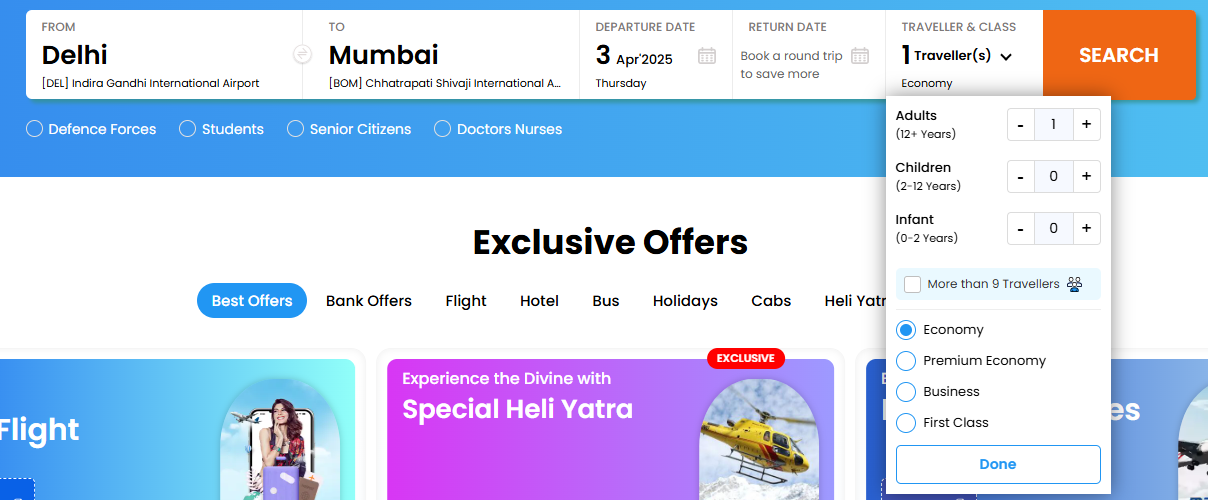Open the departure date calendar icon
This screenshot has height=500, width=1208.
pos(707,56)
